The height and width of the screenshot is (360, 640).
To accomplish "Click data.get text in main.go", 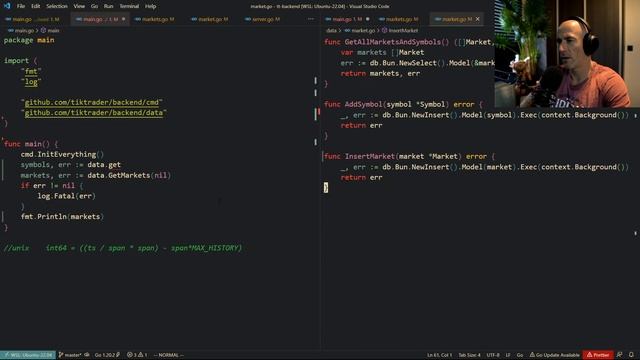I will coord(104,165).
